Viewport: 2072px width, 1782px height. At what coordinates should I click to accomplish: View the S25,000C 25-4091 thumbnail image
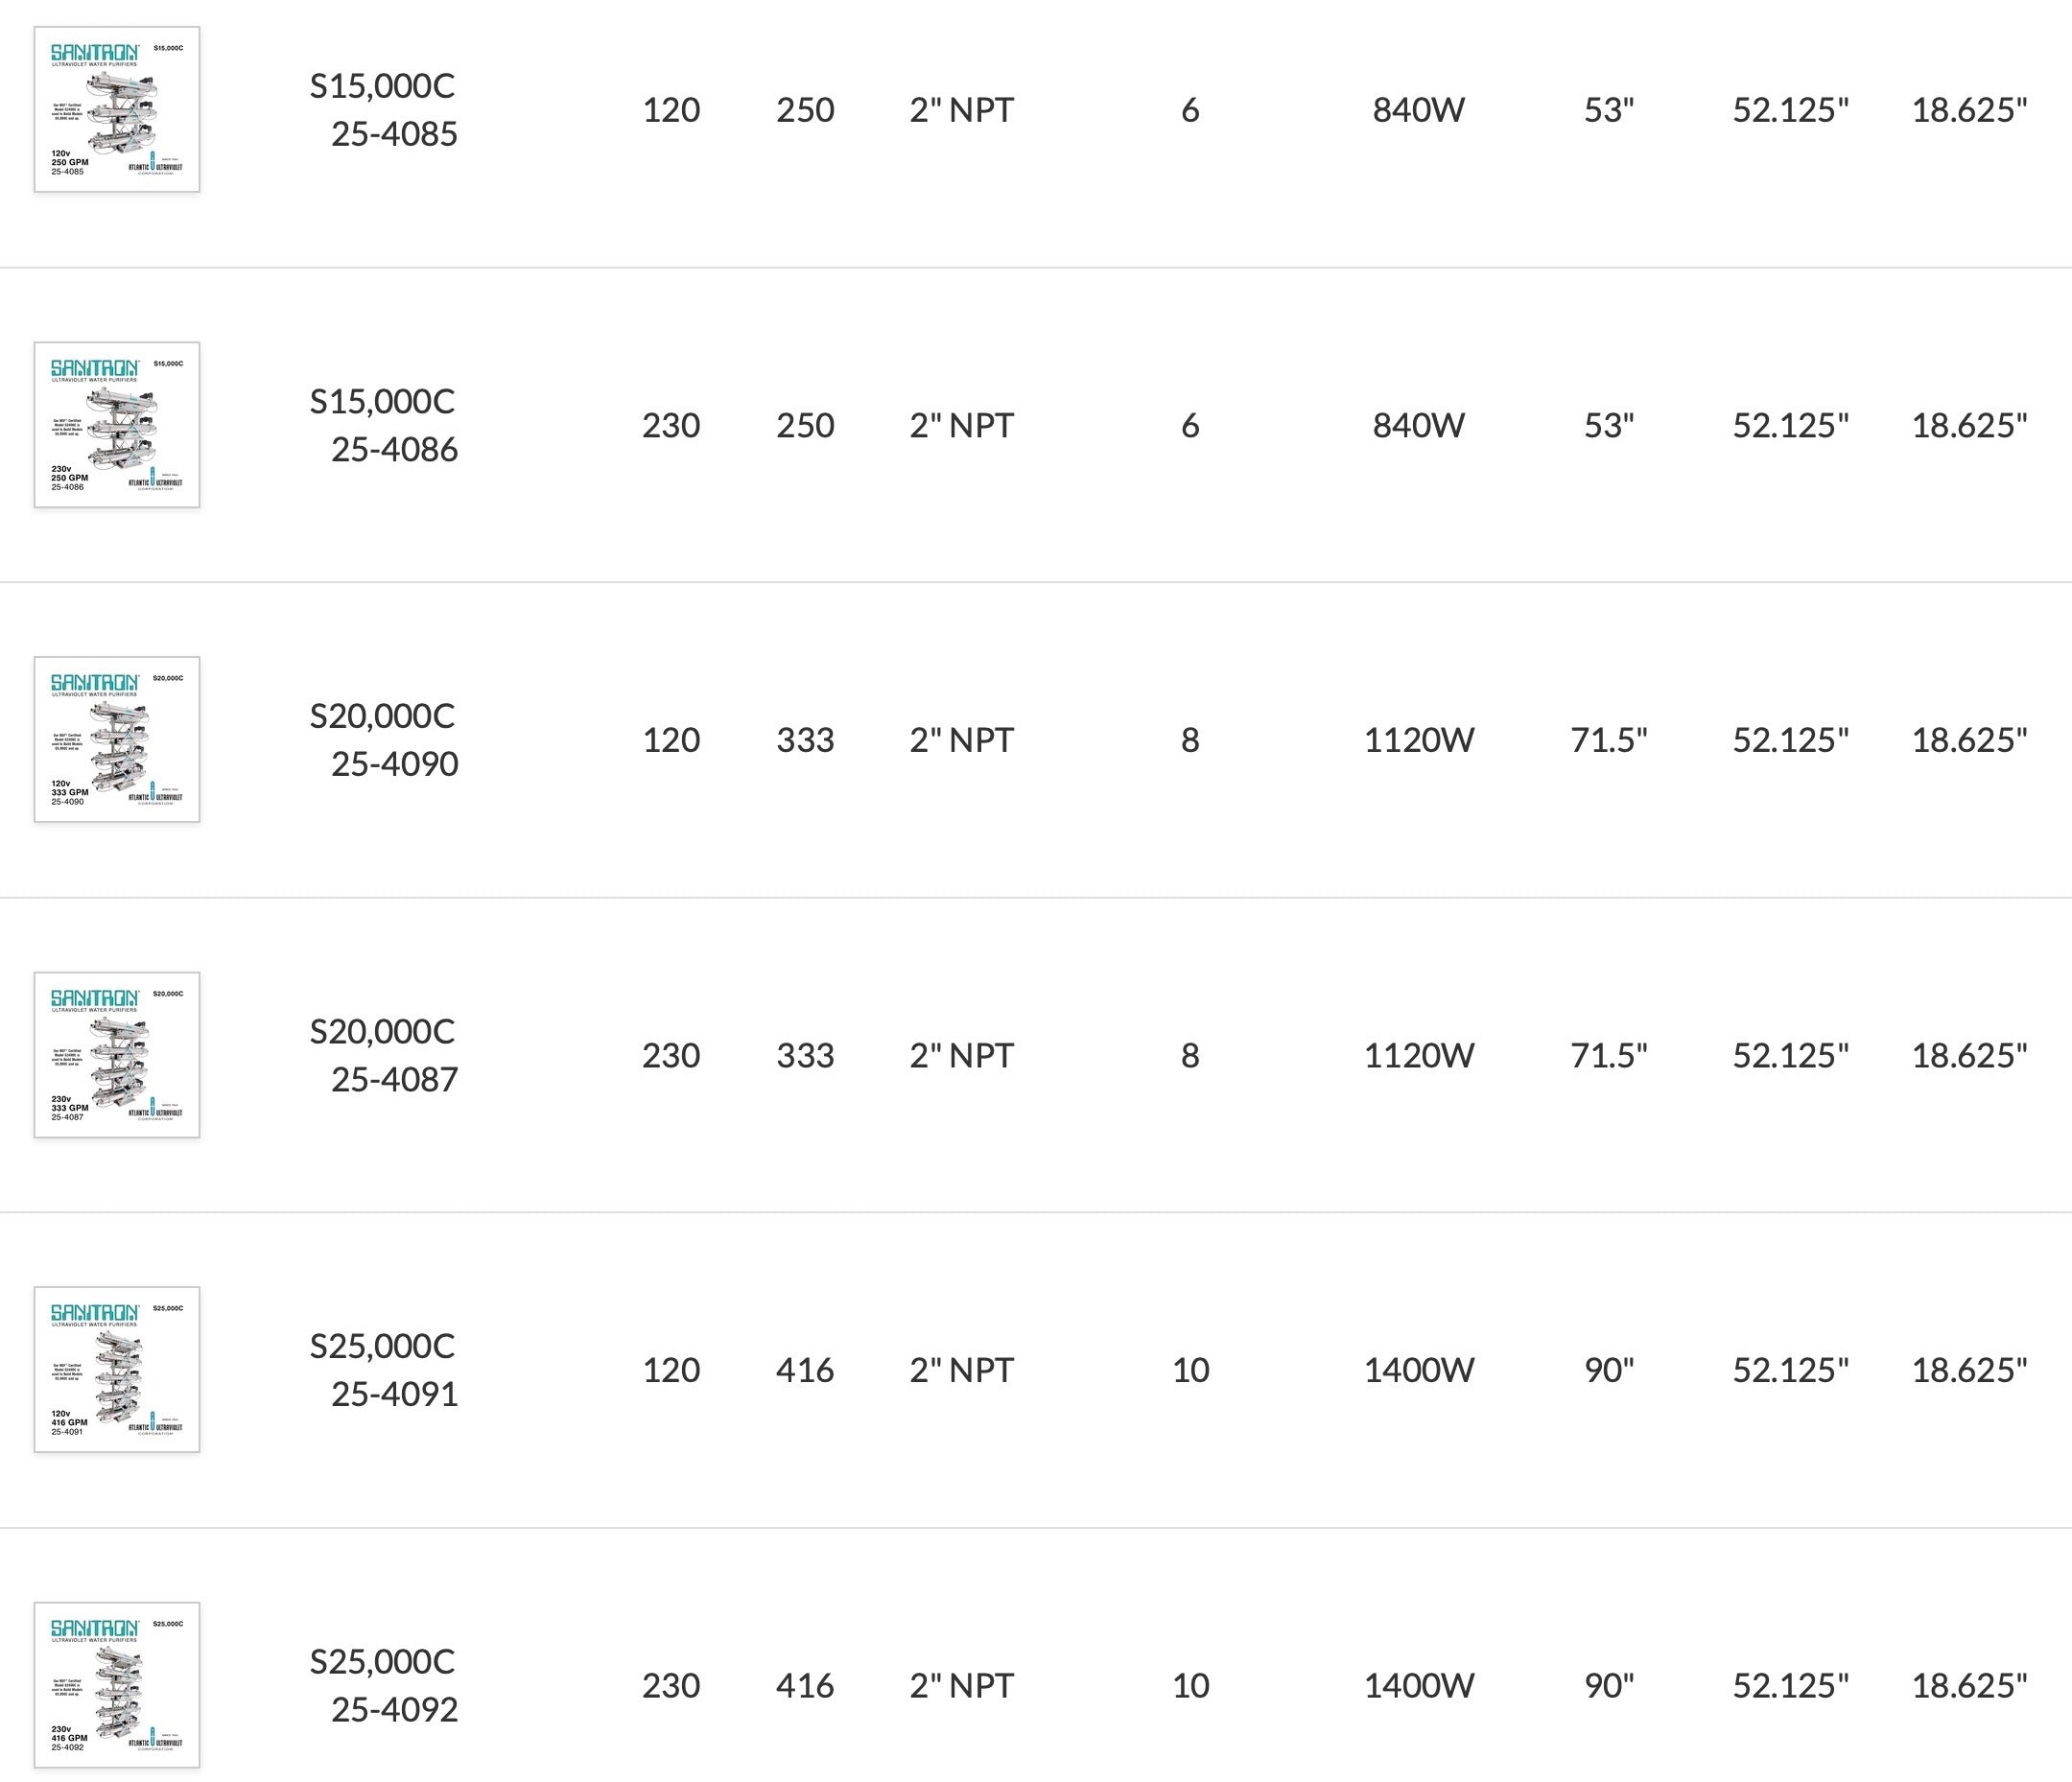click(x=117, y=1370)
